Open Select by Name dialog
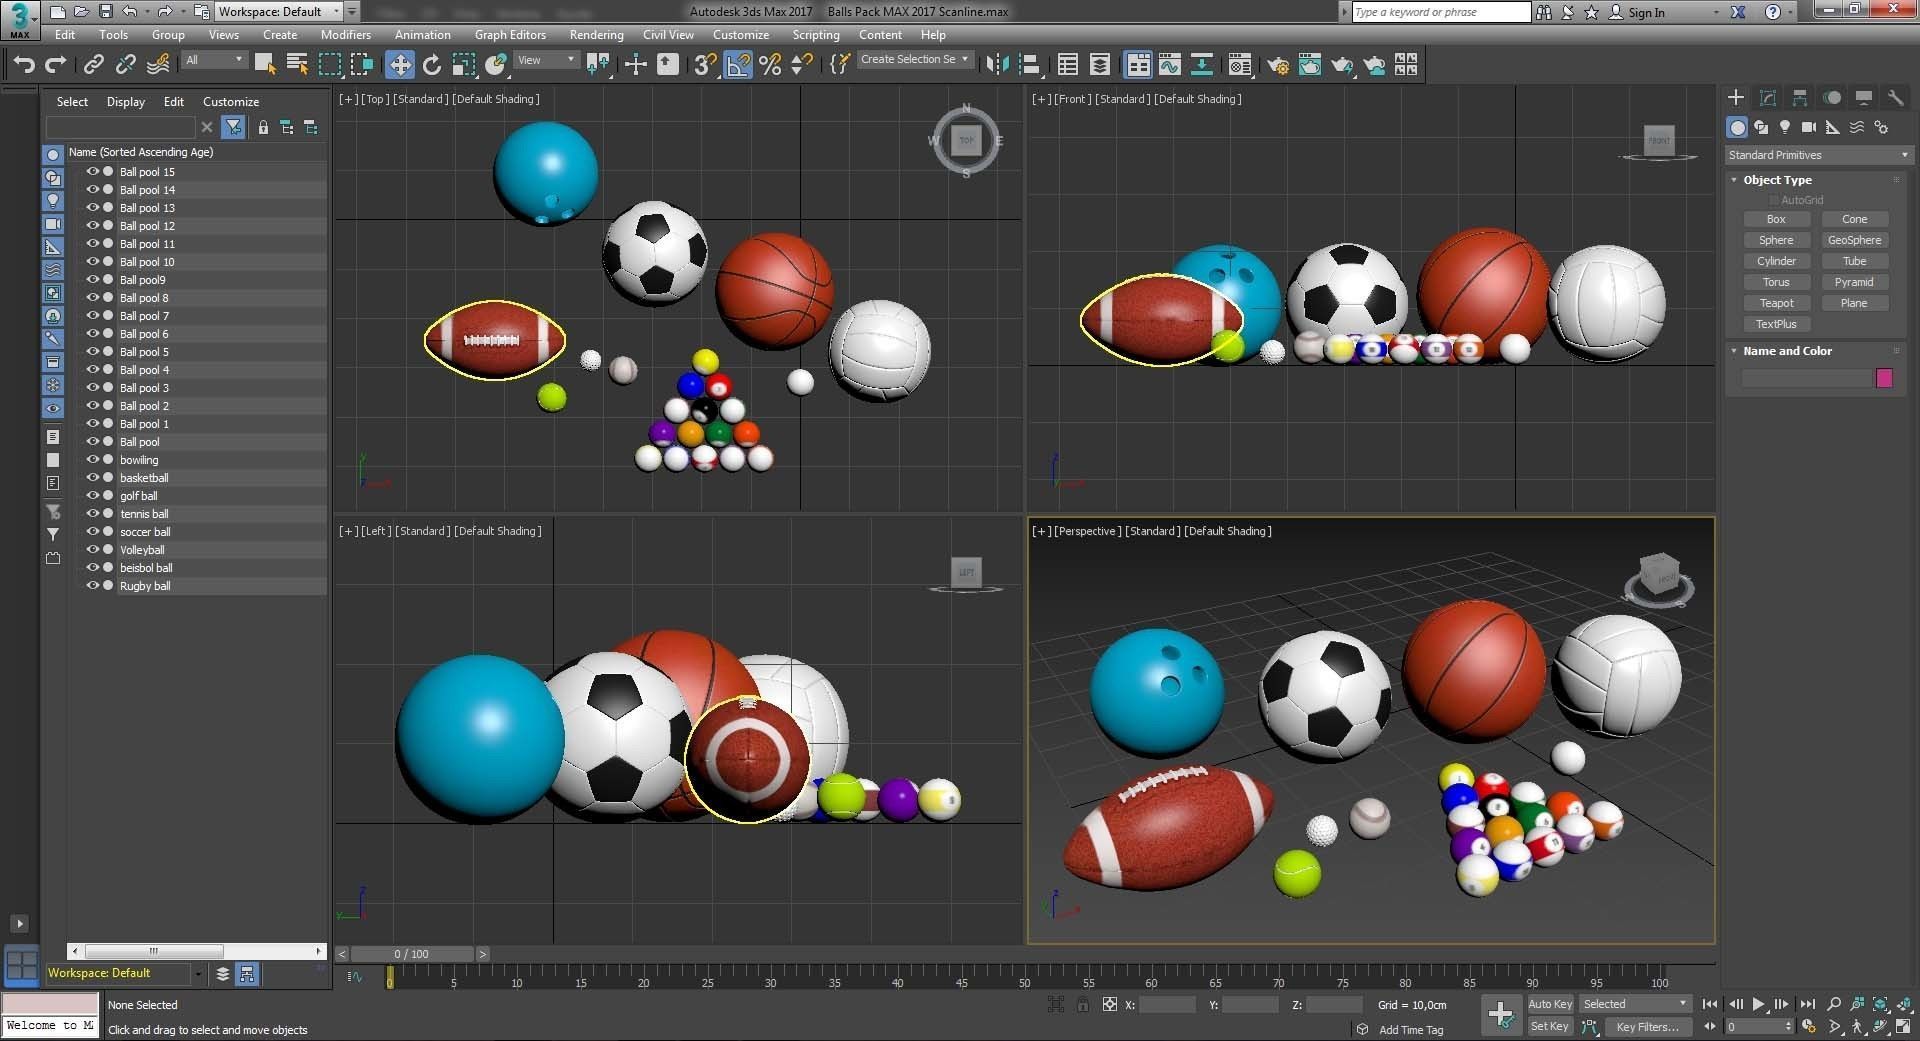Image resolution: width=1920 pixels, height=1041 pixels. pyautogui.click(x=297, y=65)
